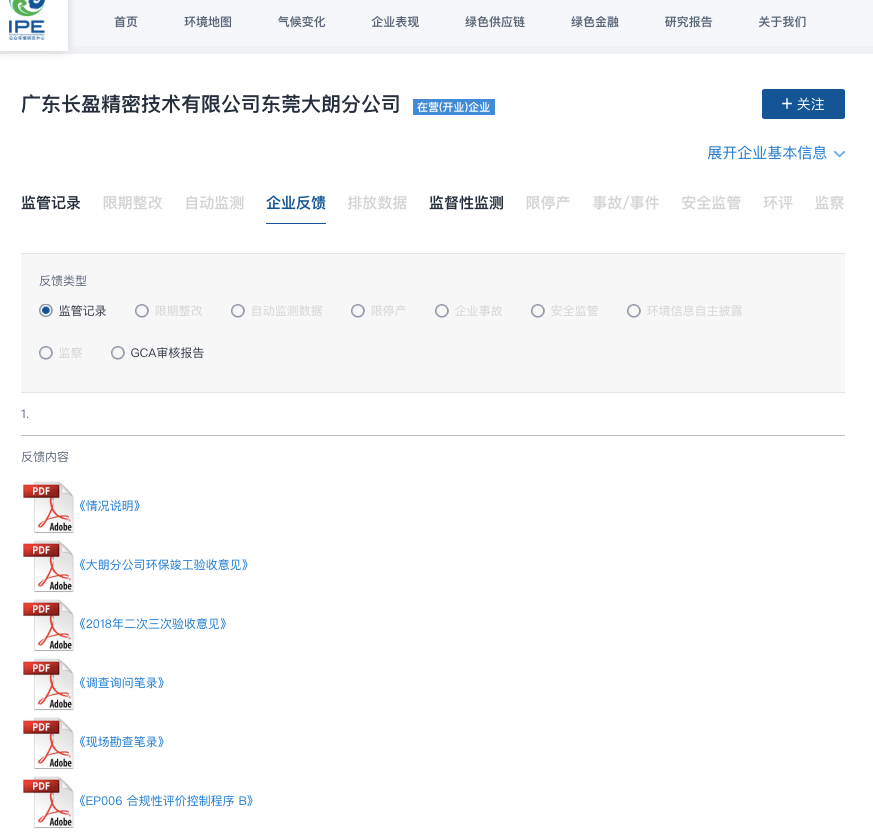The height and width of the screenshot is (834, 873).
Task: Switch to the 排放数据 tab
Action: 377,203
